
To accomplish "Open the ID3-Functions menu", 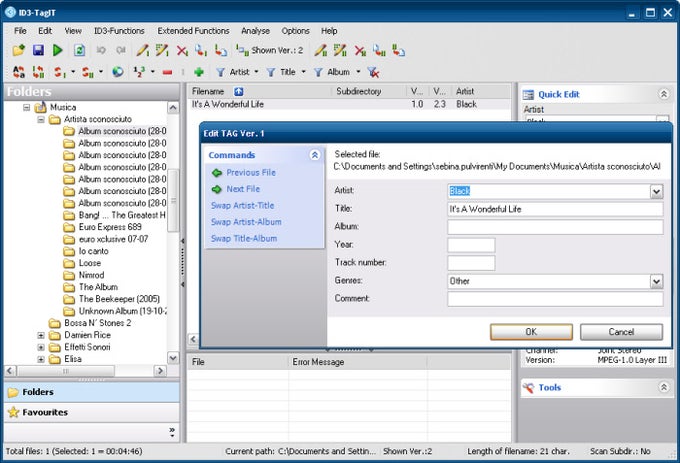I will [118, 31].
